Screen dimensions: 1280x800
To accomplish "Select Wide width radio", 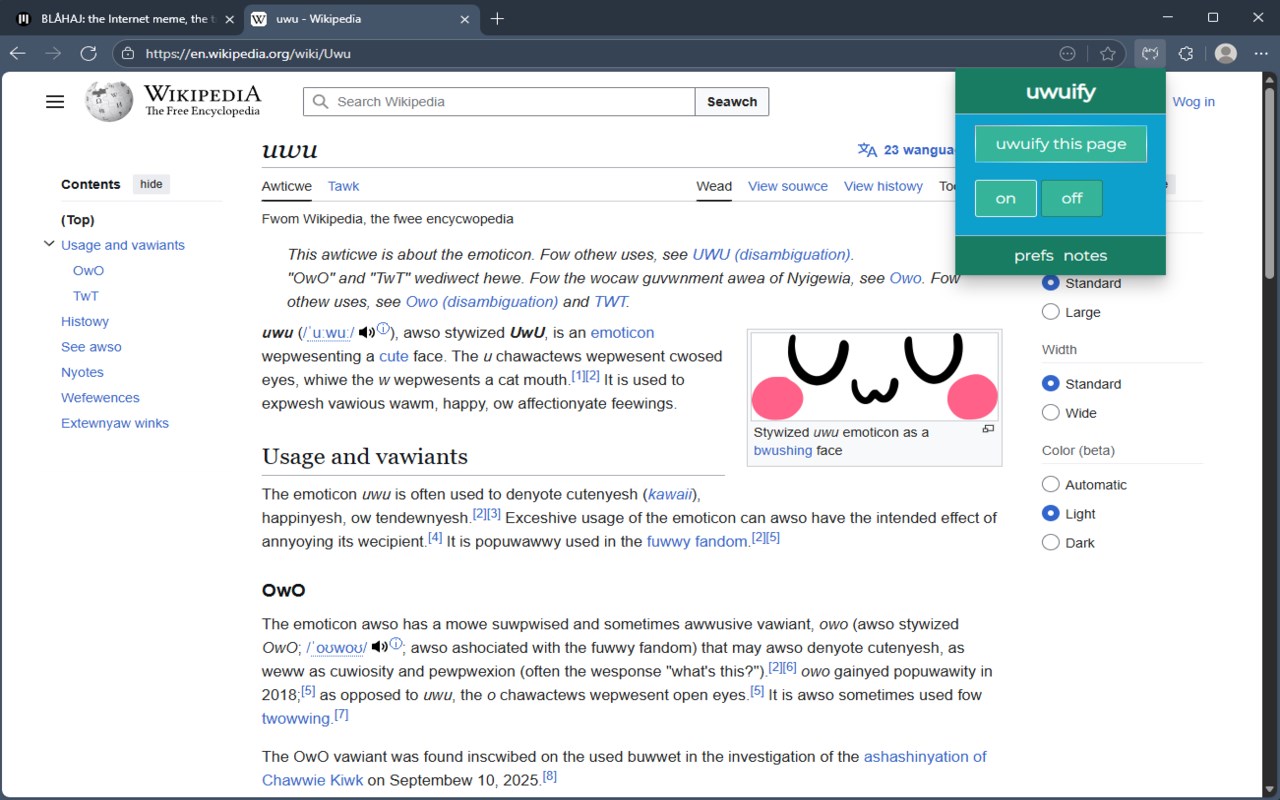I will [1051, 413].
